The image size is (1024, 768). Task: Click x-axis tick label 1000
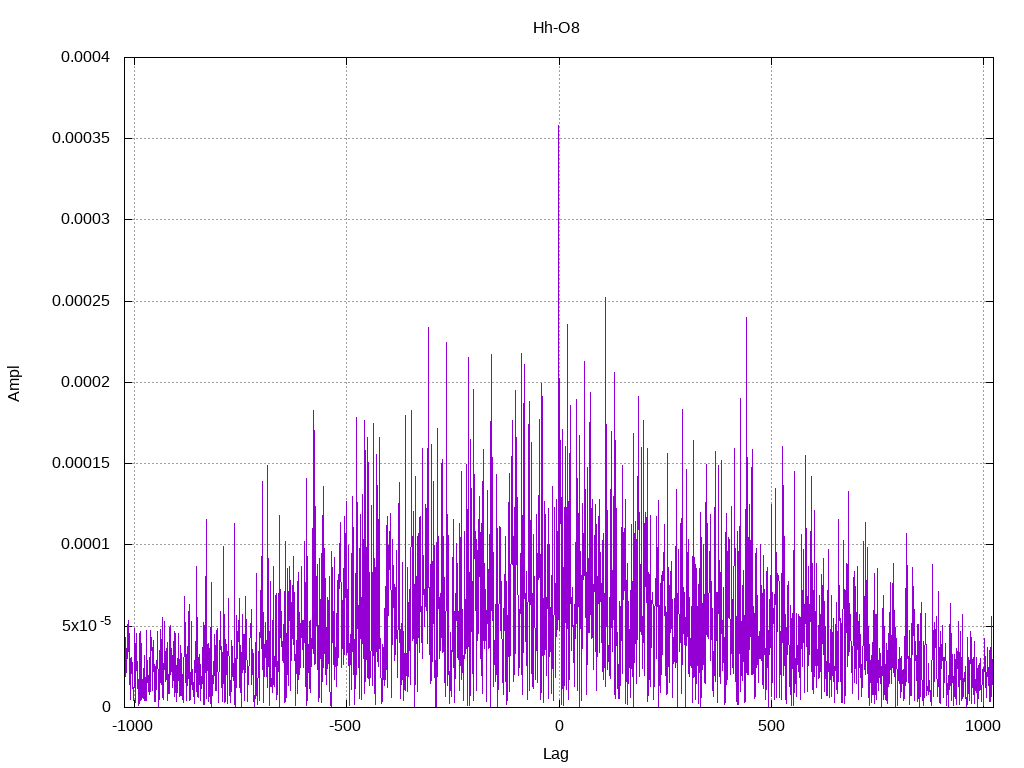(983, 726)
